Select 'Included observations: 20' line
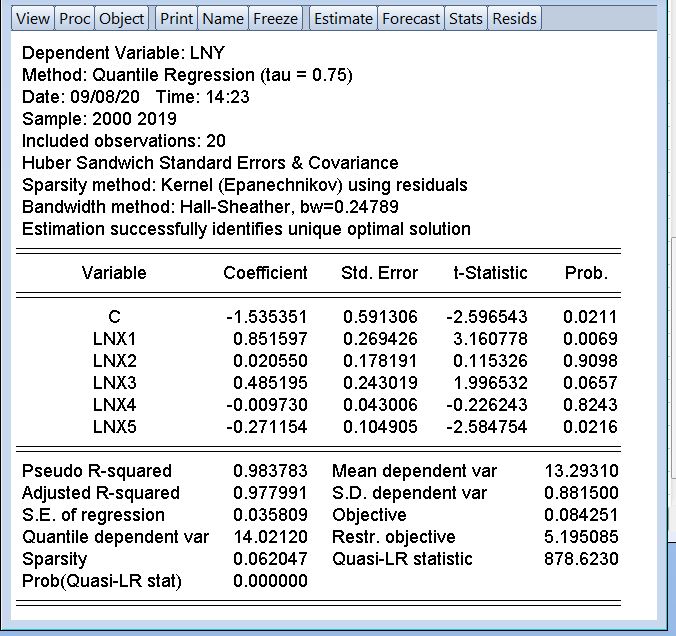The height and width of the screenshot is (636, 676). 124,141
